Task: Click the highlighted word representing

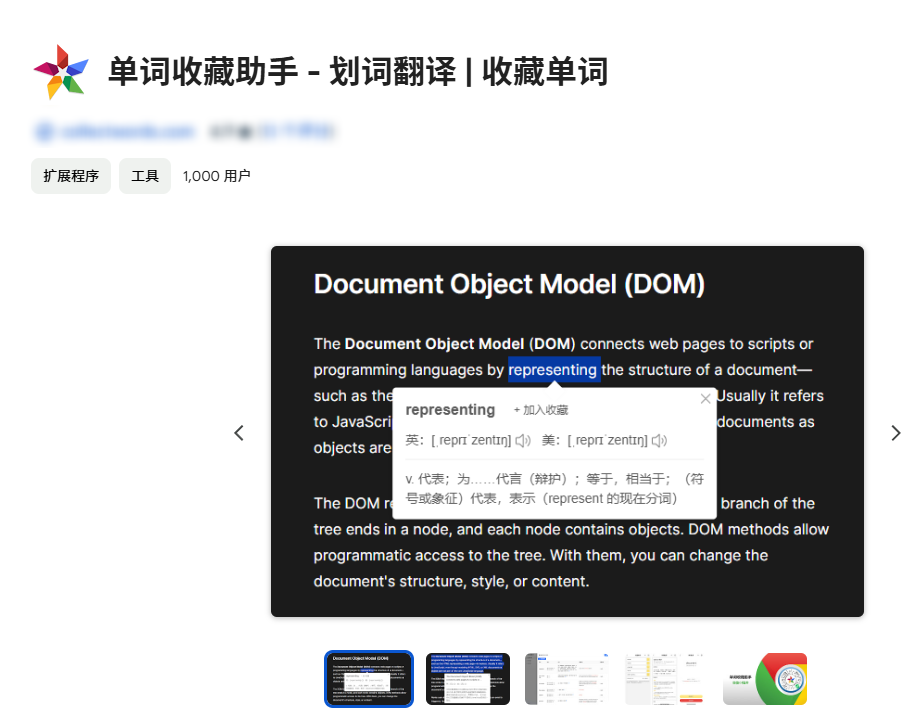Action: pos(553,370)
